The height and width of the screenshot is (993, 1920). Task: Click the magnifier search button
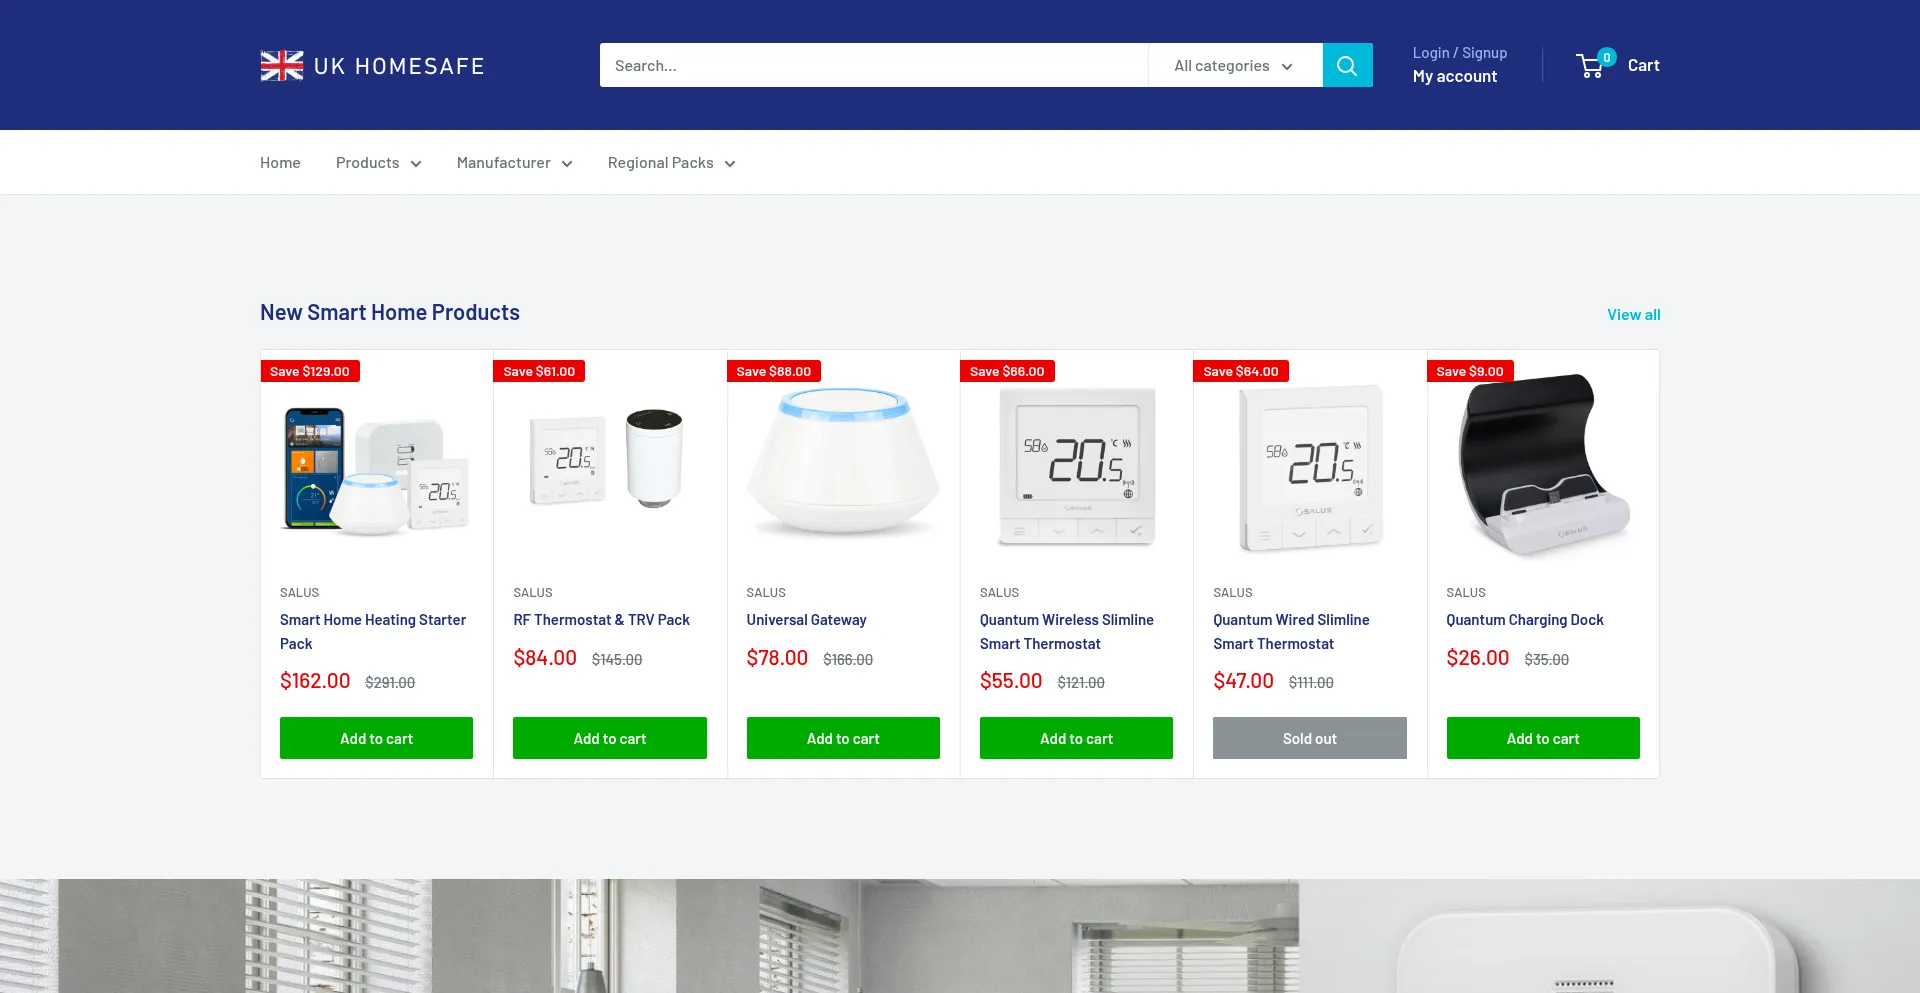1347,65
